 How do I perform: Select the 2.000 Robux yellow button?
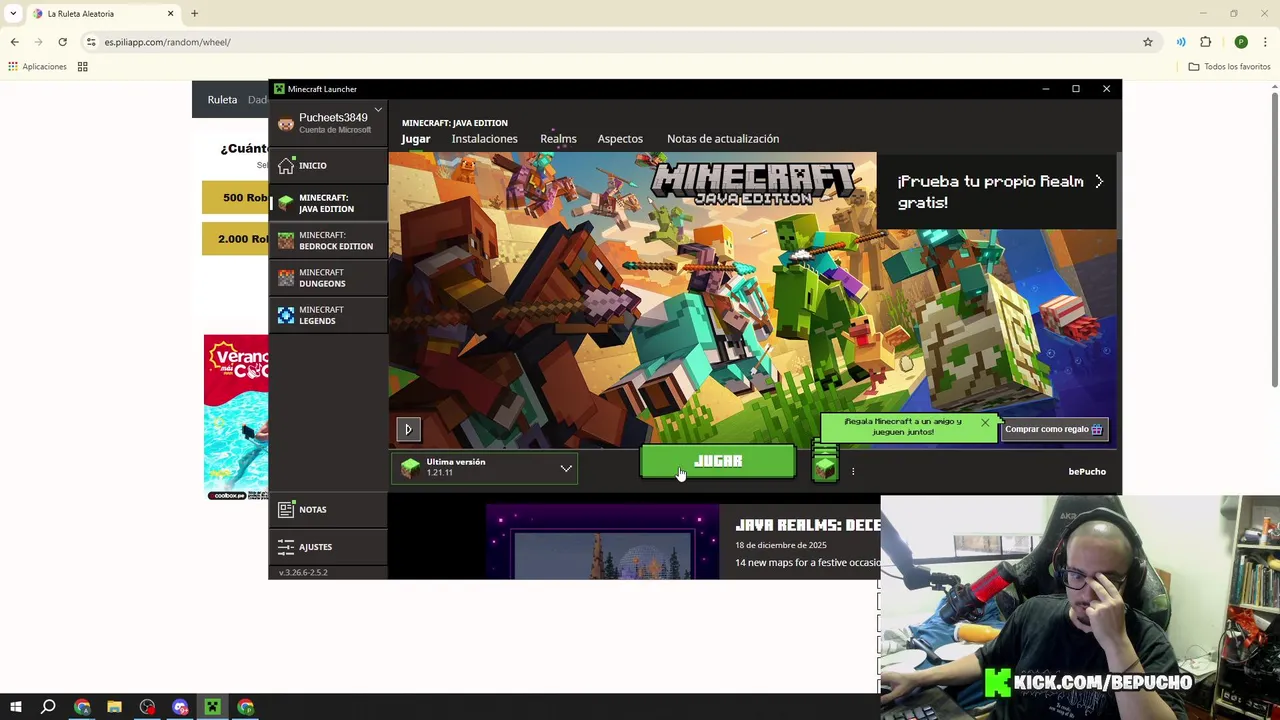click(236, 239)
